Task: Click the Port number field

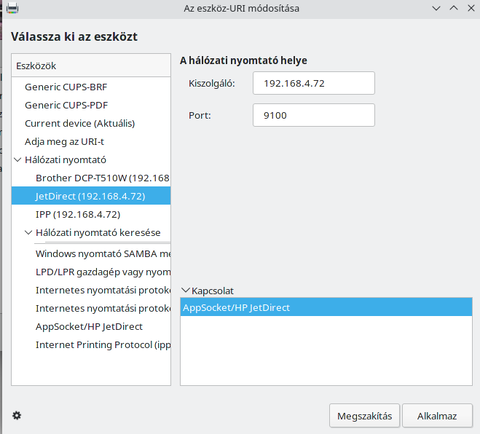Action: click(x=314, y=115)
